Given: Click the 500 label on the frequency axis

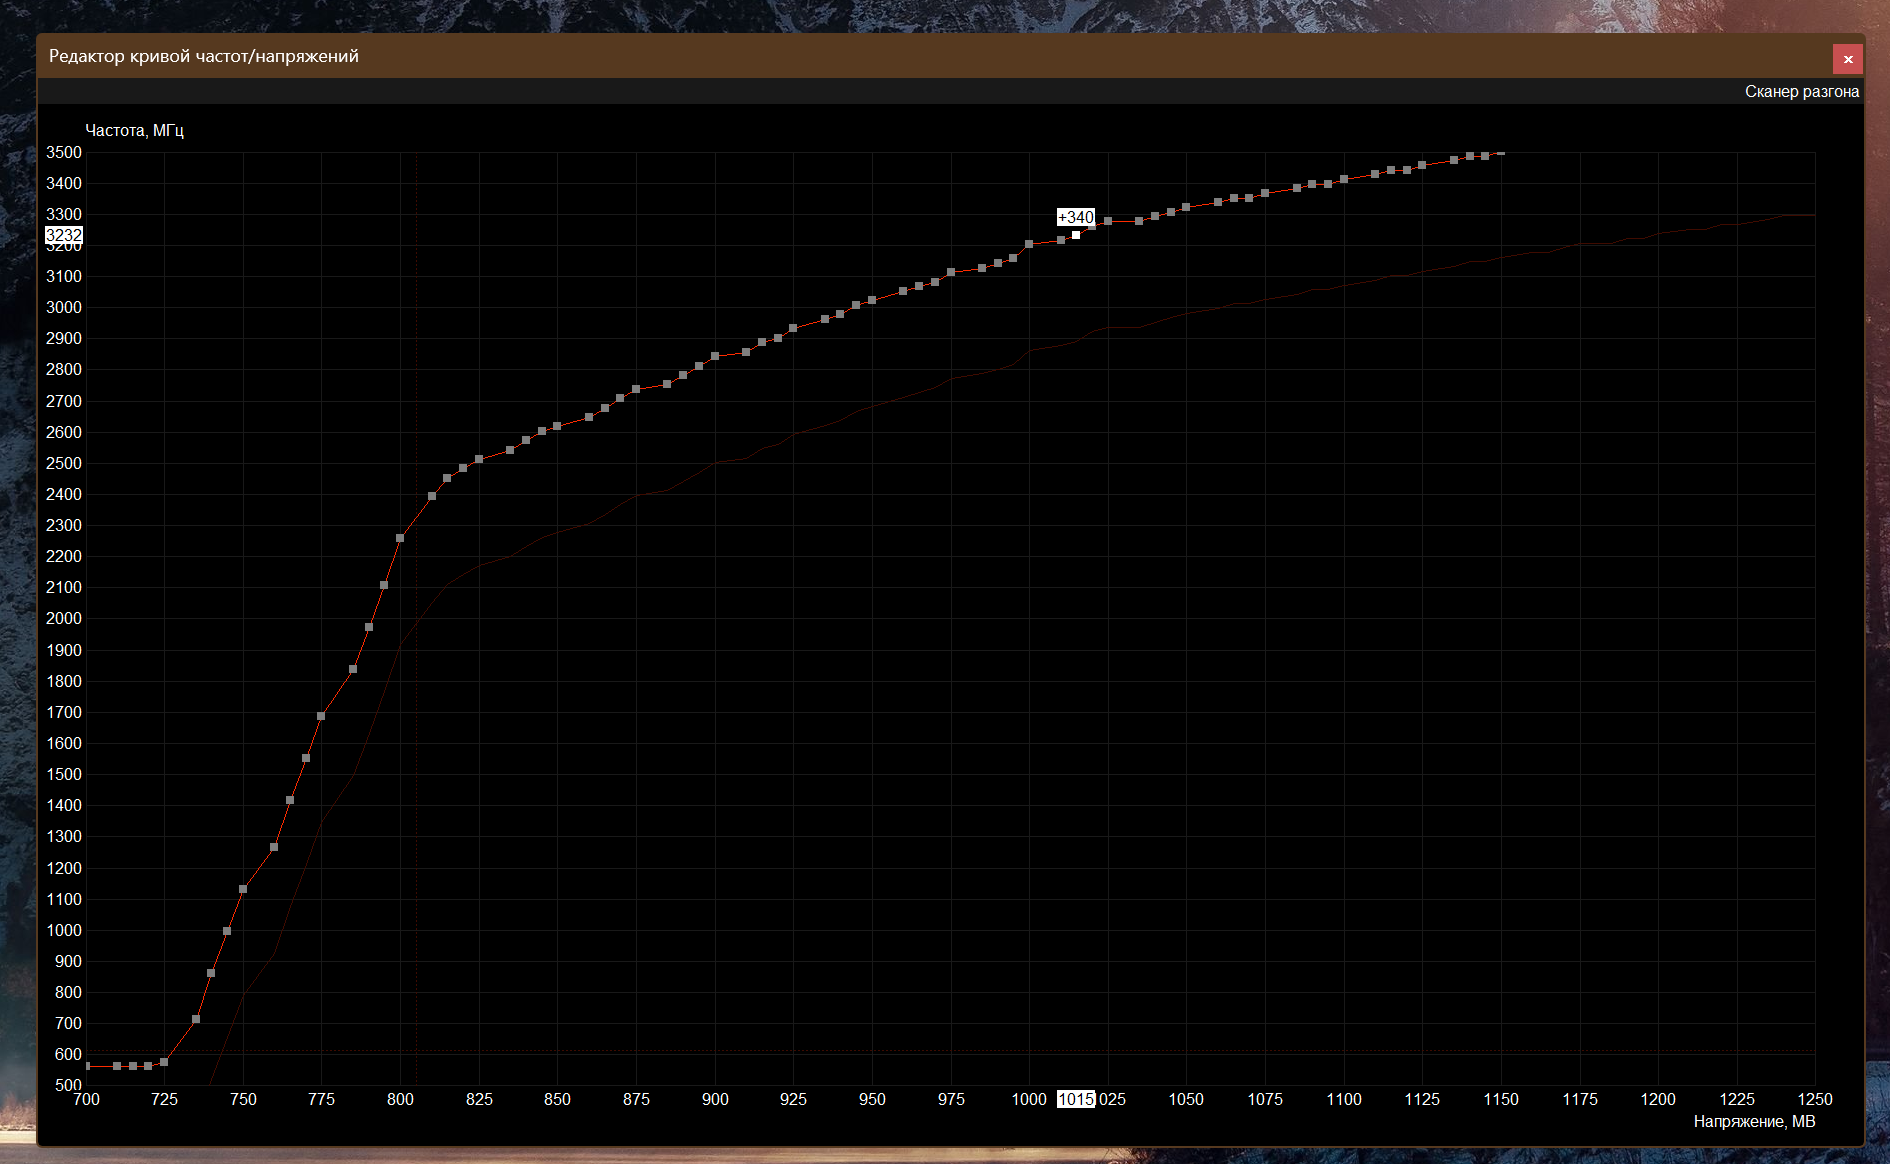Looking at the screenshot, I should click(x=69, y=1085).
